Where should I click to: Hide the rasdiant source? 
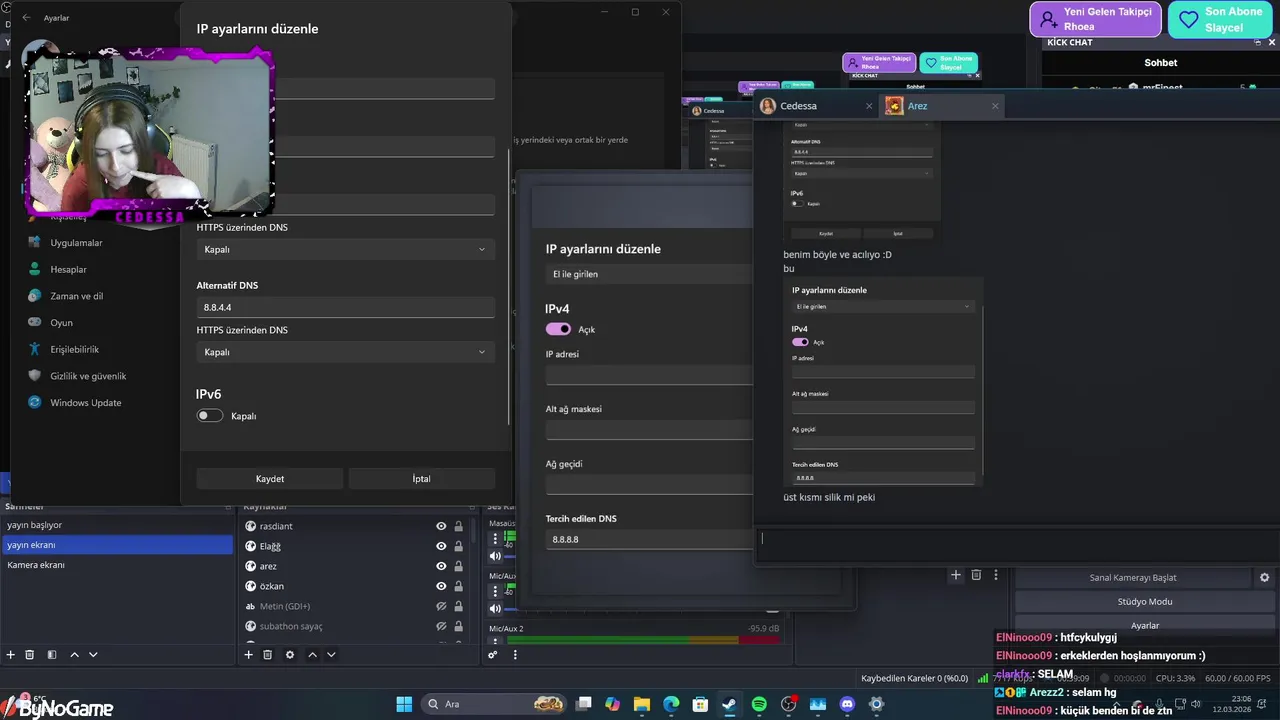(441, 526)
